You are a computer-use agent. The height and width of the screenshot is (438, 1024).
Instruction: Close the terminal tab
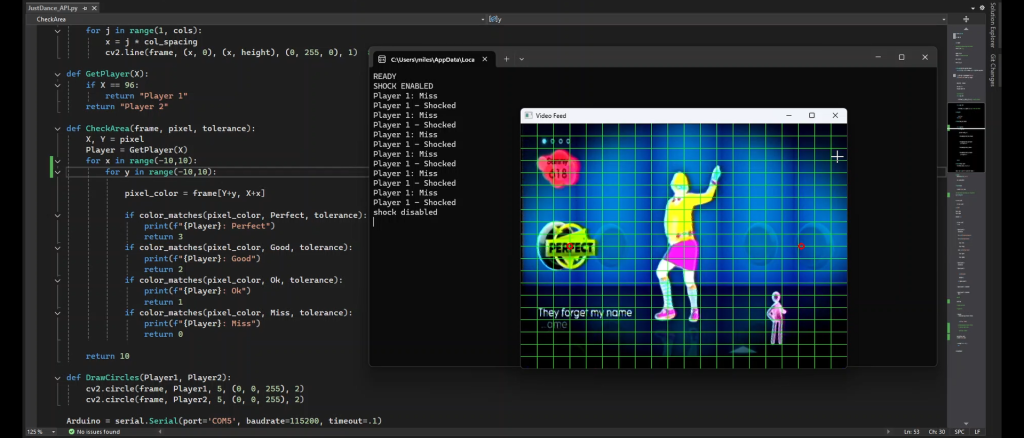point(486,59)
